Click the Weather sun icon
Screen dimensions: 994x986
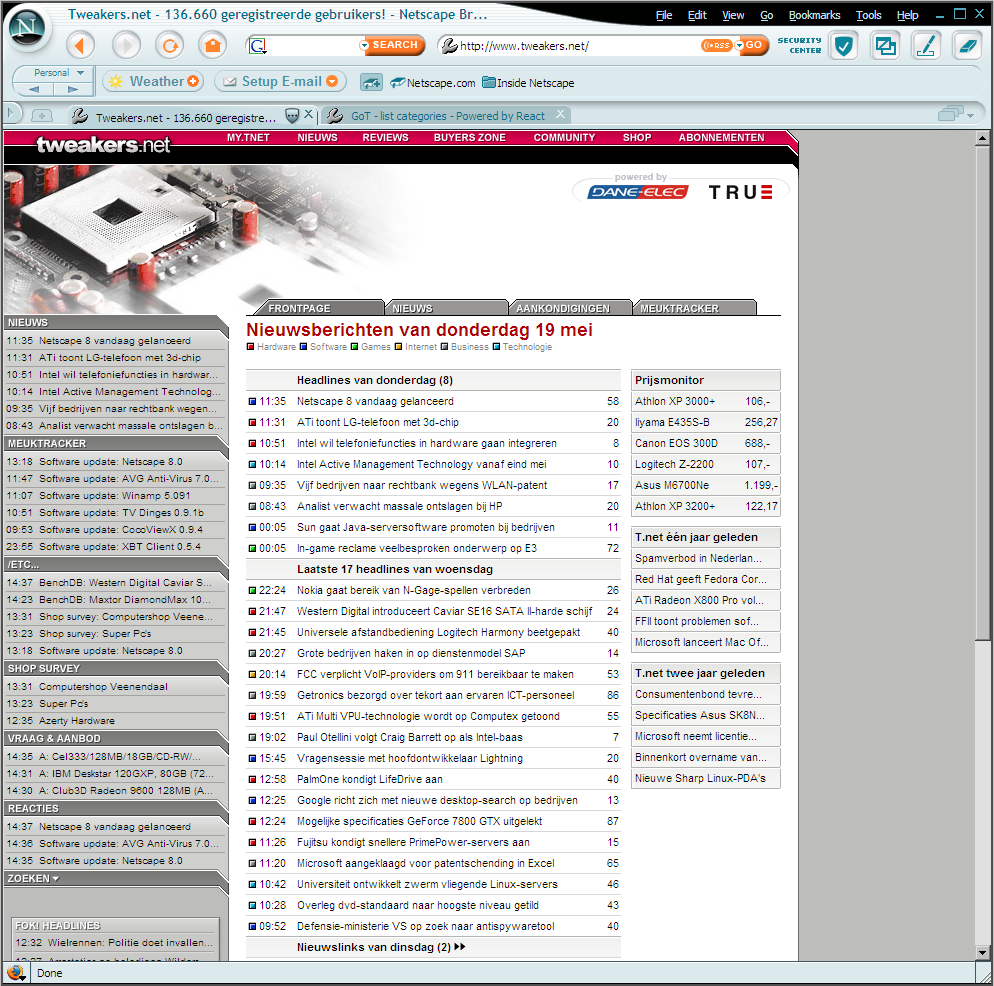click(x=115, y=81)
